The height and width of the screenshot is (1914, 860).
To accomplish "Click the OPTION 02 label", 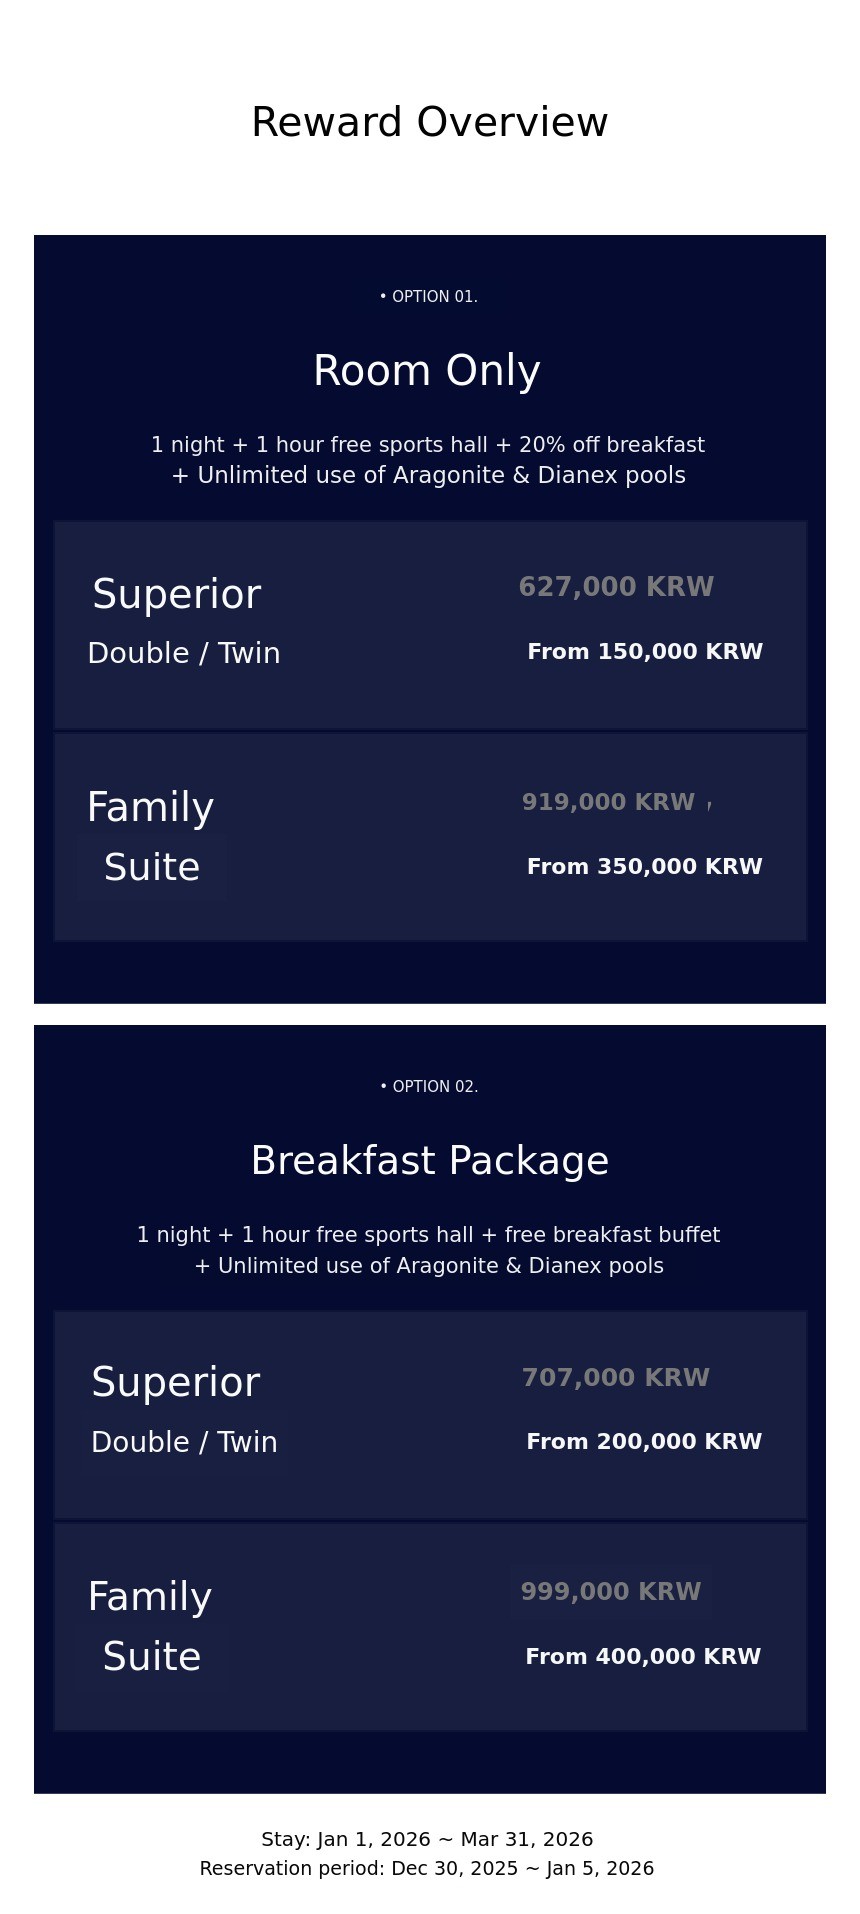I will click(429, 1087).
